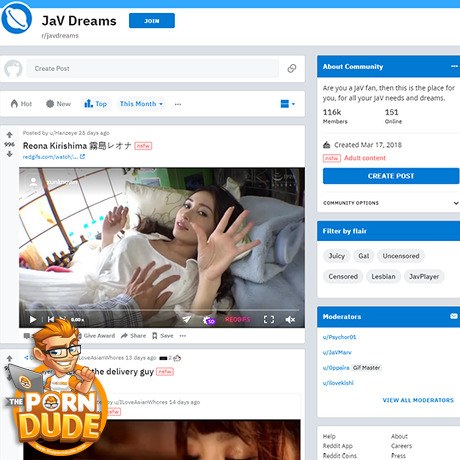460x460 pixels.
Task: Open the redgifs.com/watch external link
Action: point(54,157)
